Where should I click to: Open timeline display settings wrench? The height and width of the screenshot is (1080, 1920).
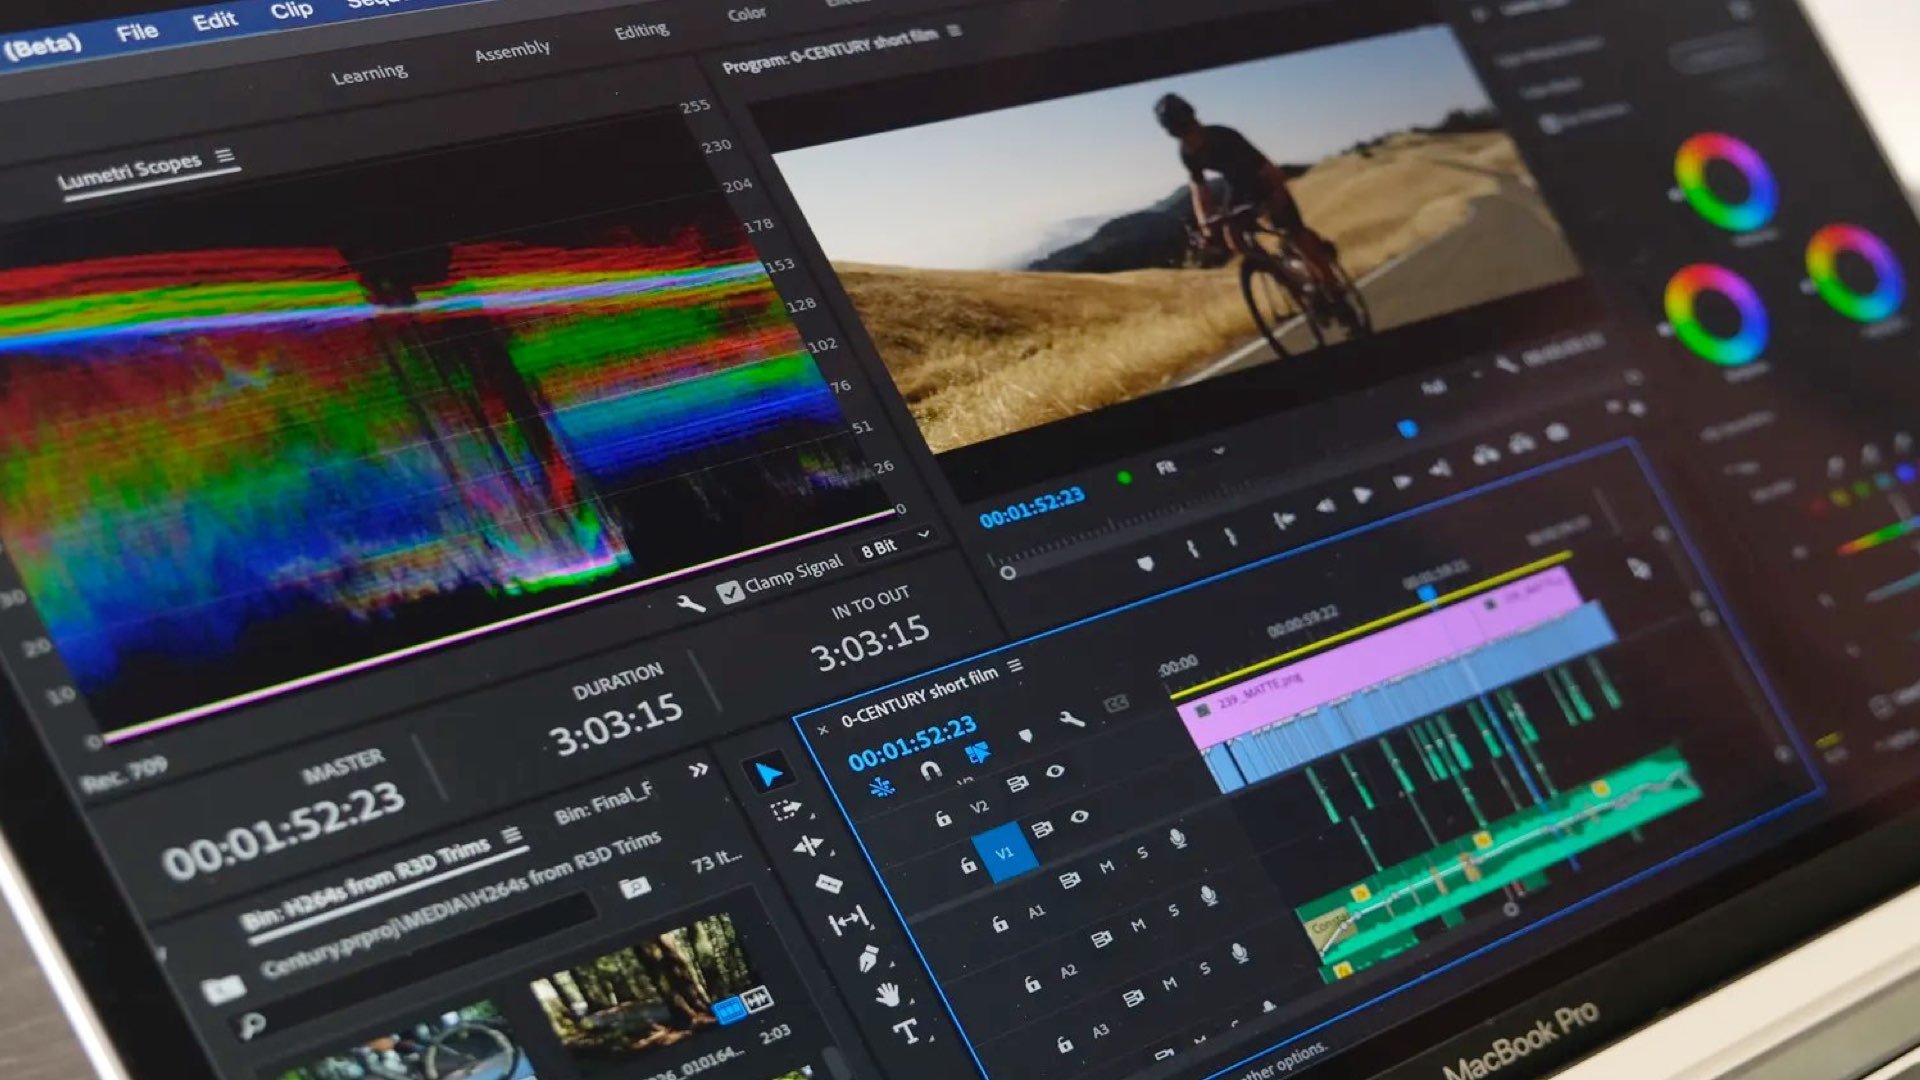pos(1071,719)
